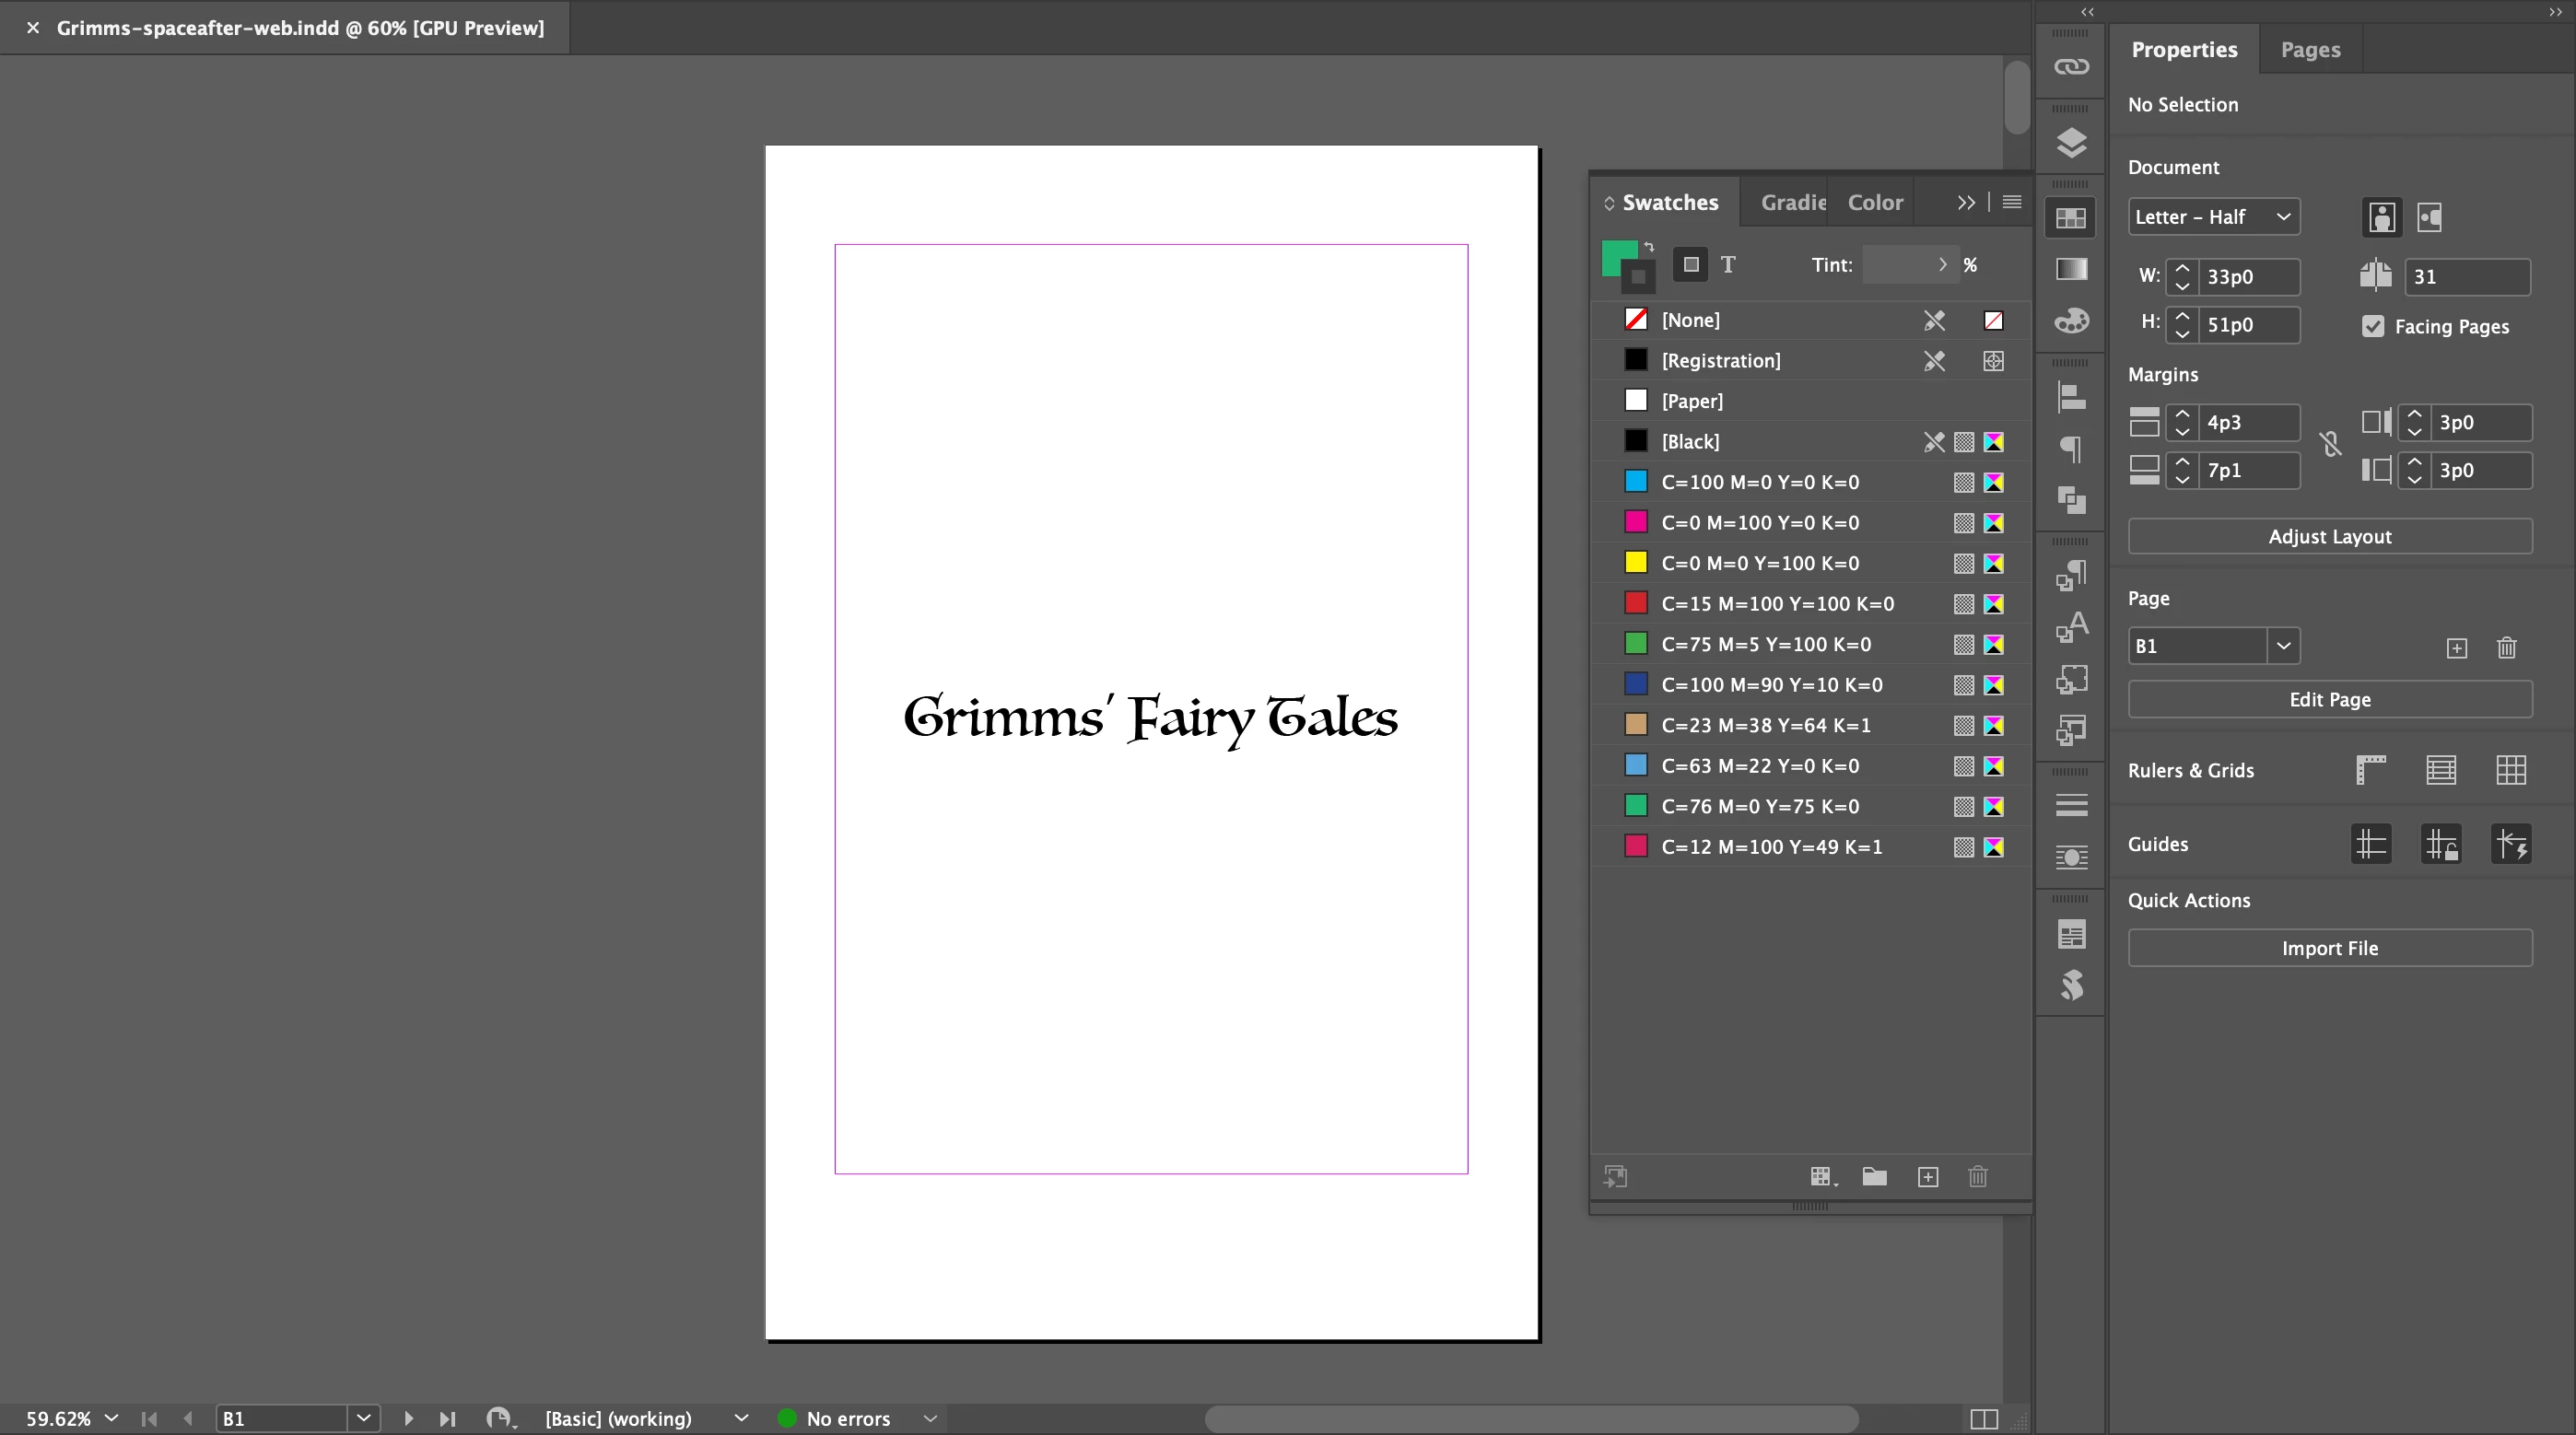Switch to the Color tab

coord(1875,203)
